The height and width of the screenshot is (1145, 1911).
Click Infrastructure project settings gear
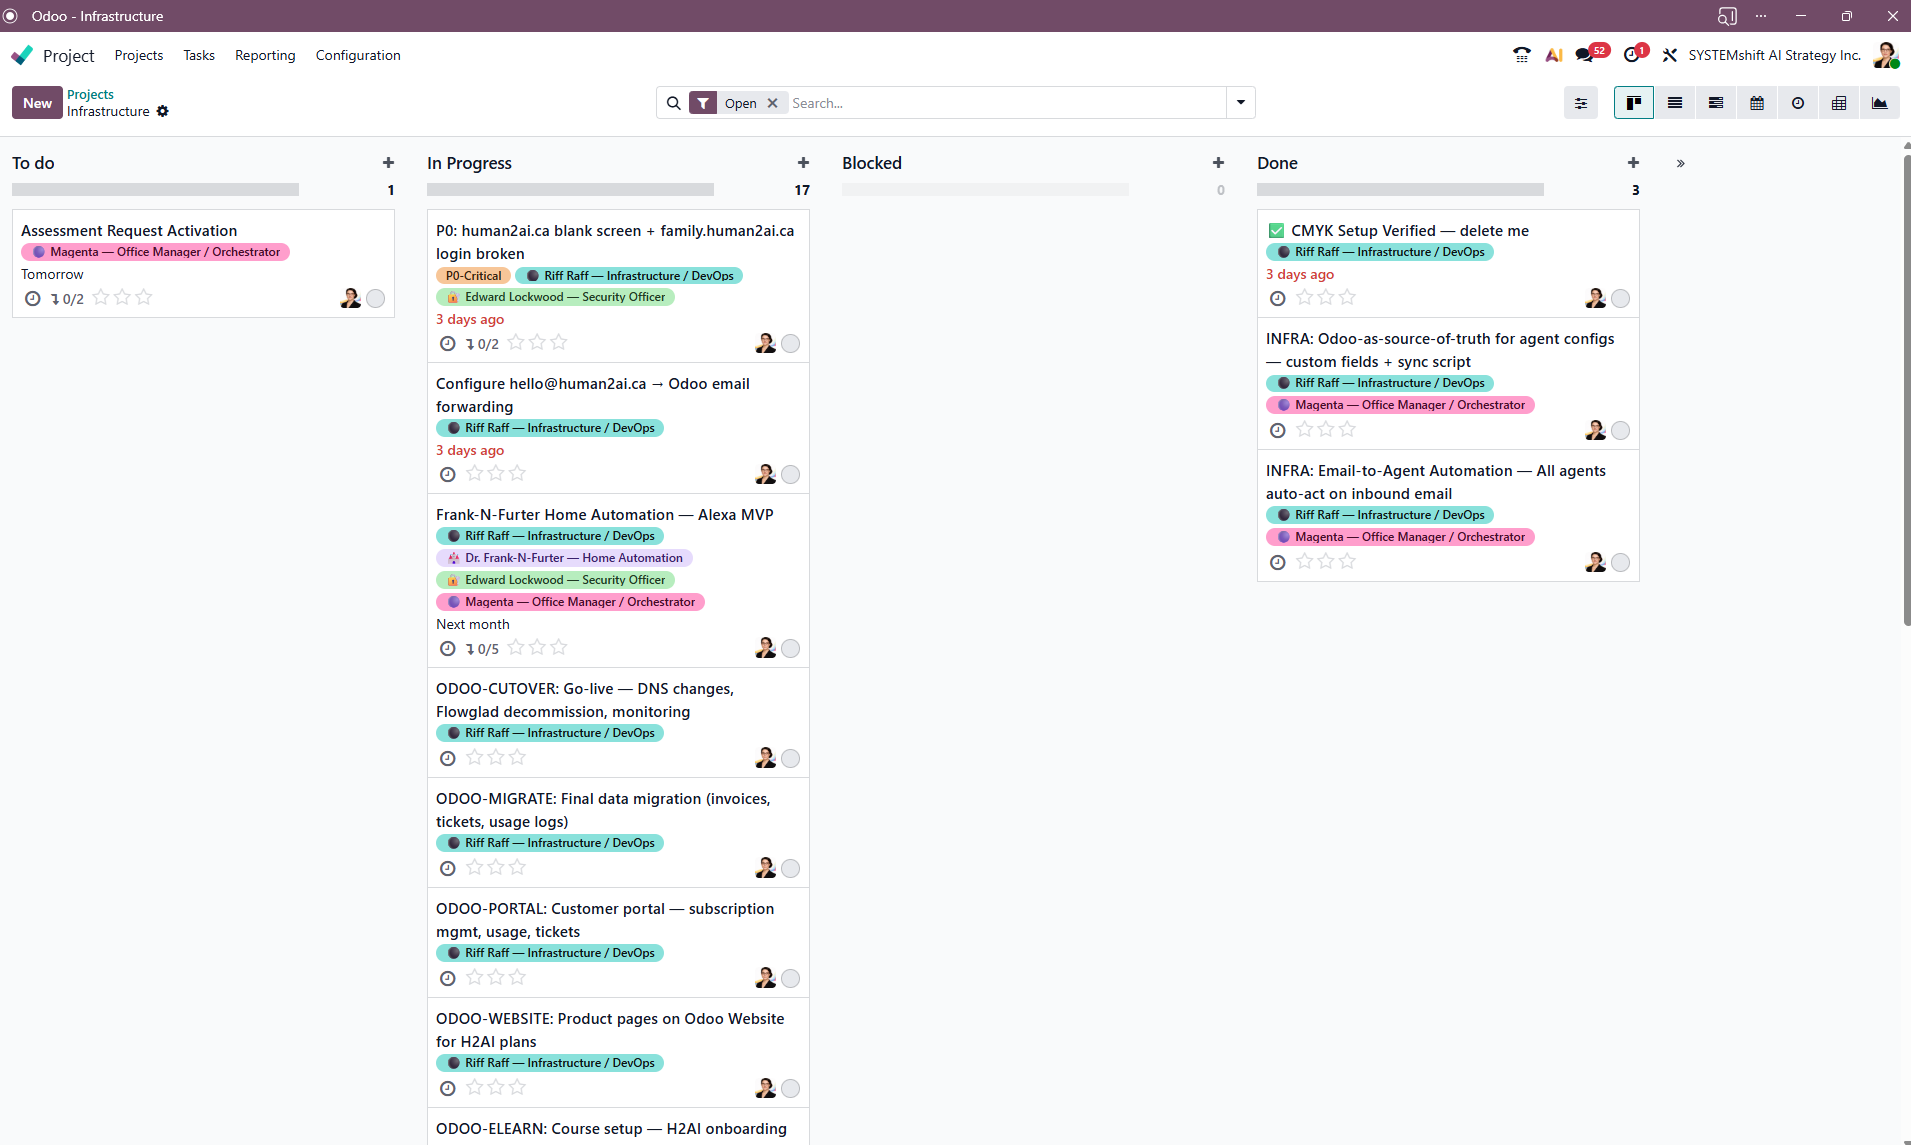click(x=163, y=112)
